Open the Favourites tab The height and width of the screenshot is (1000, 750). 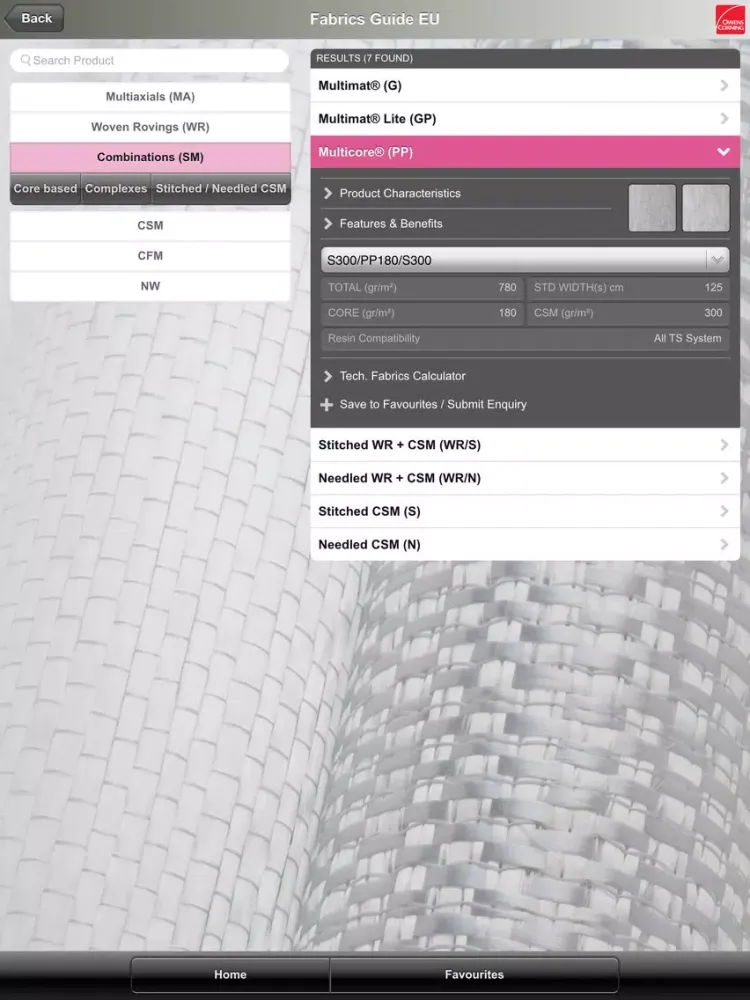474,974
